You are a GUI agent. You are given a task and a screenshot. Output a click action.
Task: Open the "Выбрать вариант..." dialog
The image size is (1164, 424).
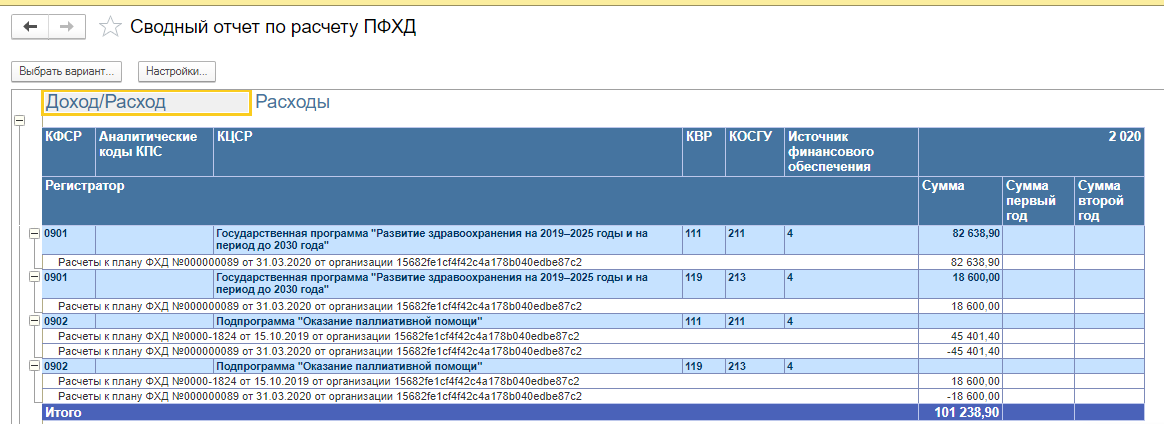pos(68,72)
